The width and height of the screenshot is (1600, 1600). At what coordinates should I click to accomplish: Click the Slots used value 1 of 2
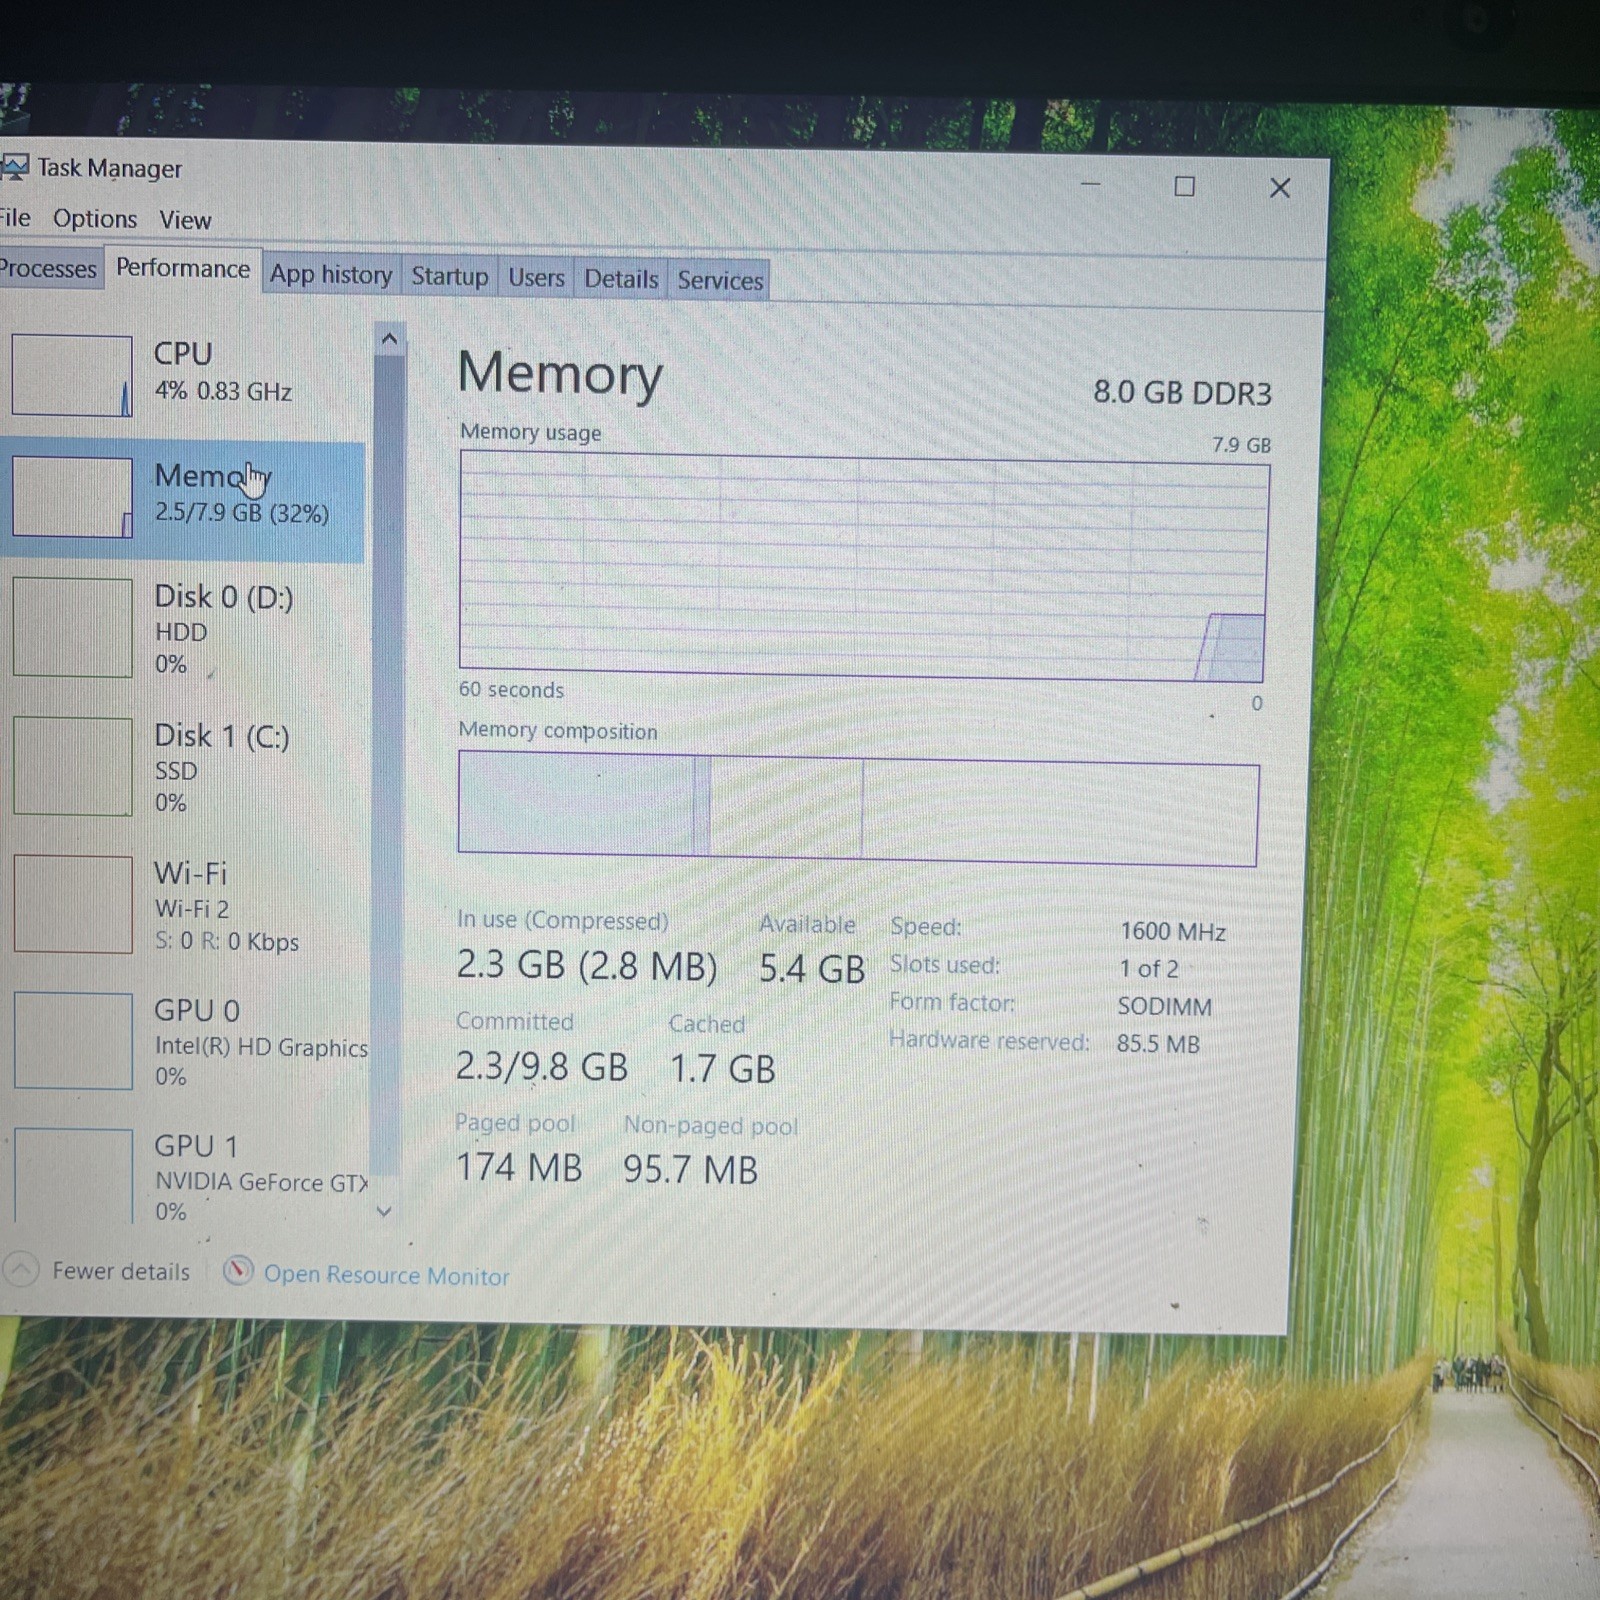pos(1149,968)
